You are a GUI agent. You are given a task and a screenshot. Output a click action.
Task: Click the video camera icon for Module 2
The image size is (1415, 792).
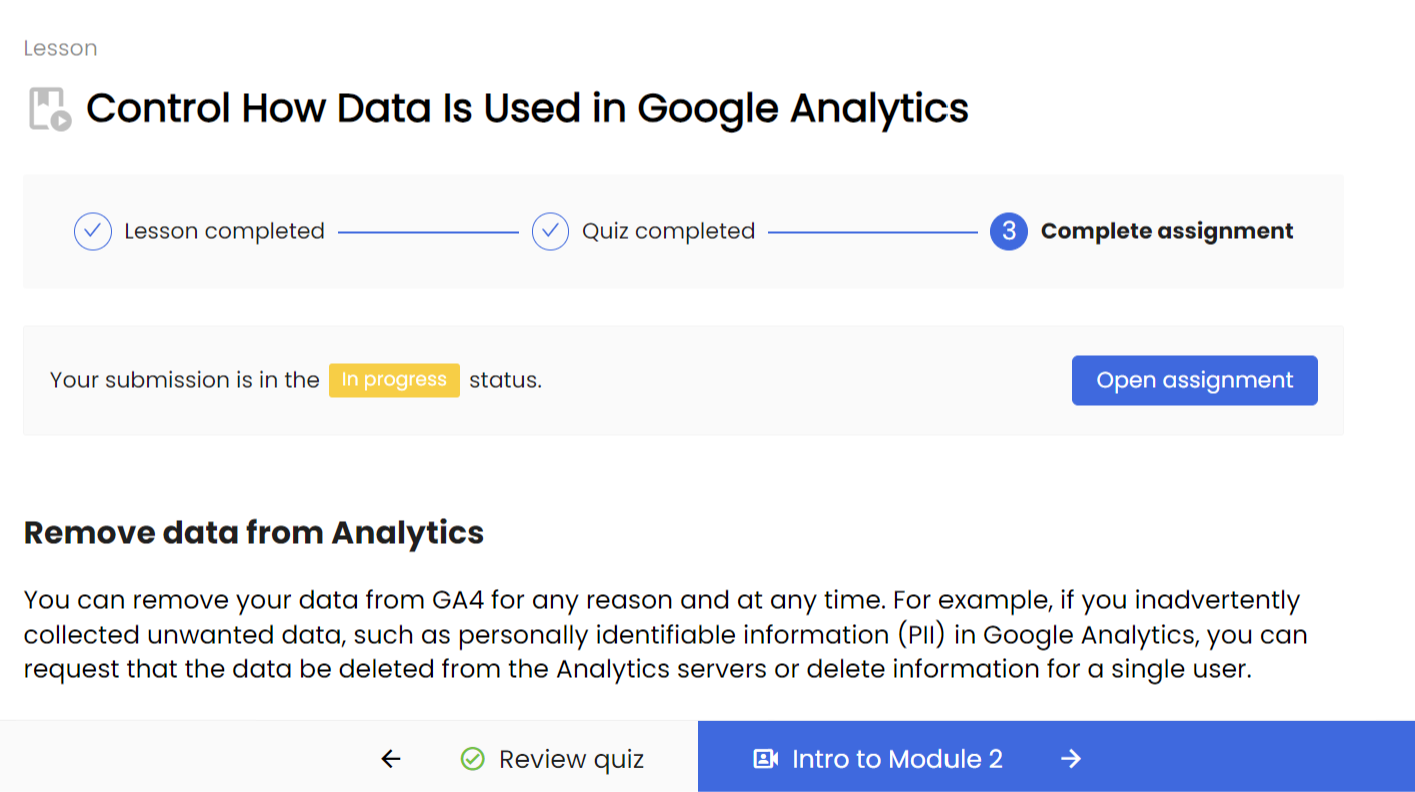click(x=765, y=759)
